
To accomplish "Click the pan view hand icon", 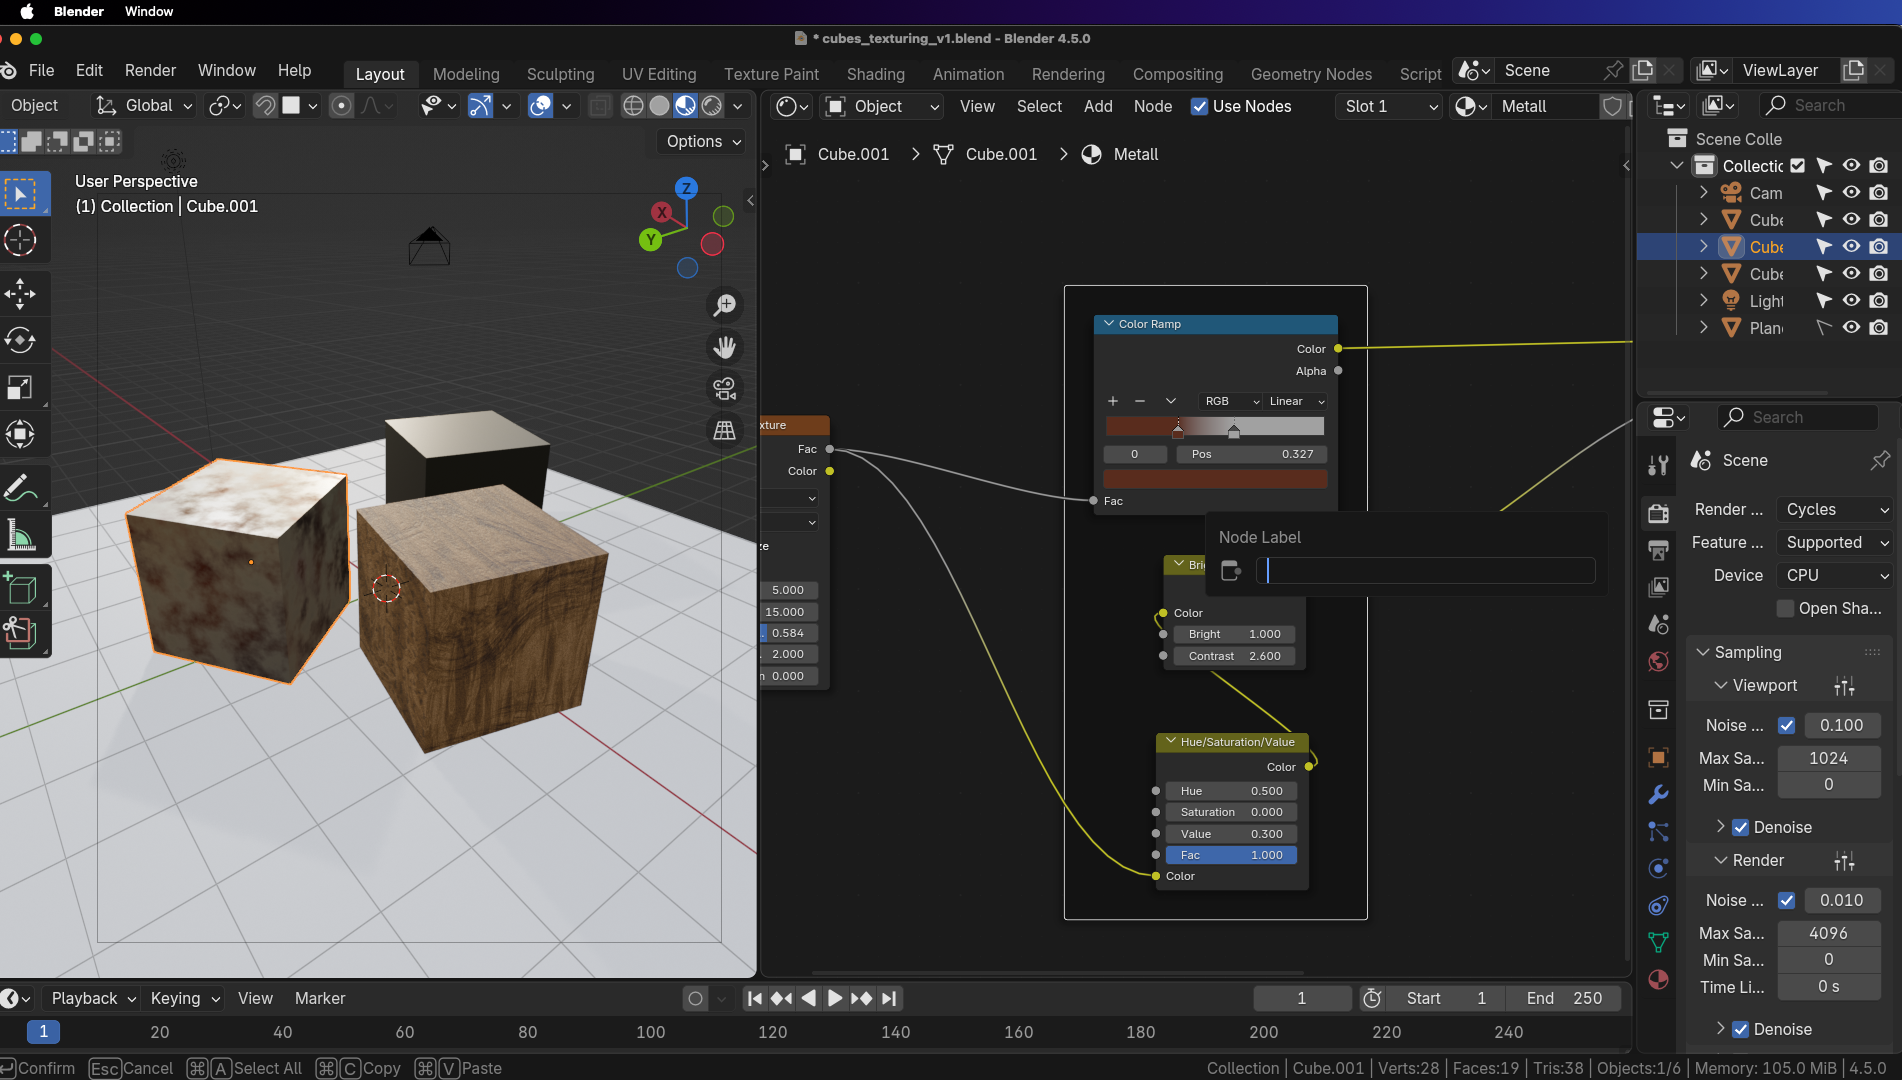I will tap(724, 347).
